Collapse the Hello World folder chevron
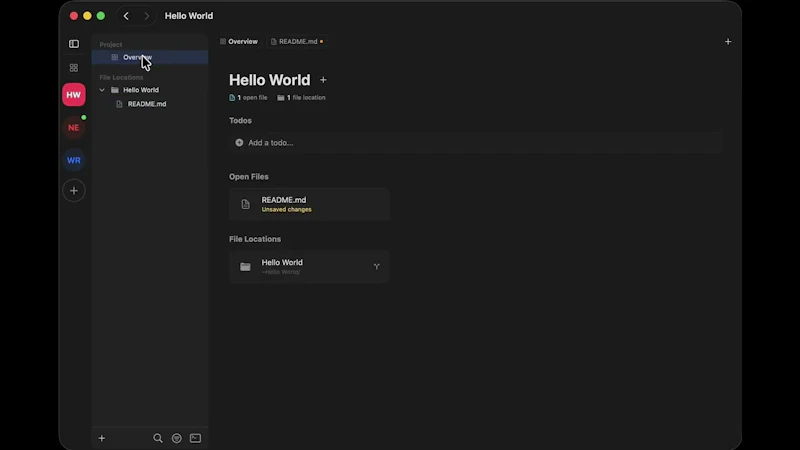This screenshot has width=800, height=450. click(102, 90)
